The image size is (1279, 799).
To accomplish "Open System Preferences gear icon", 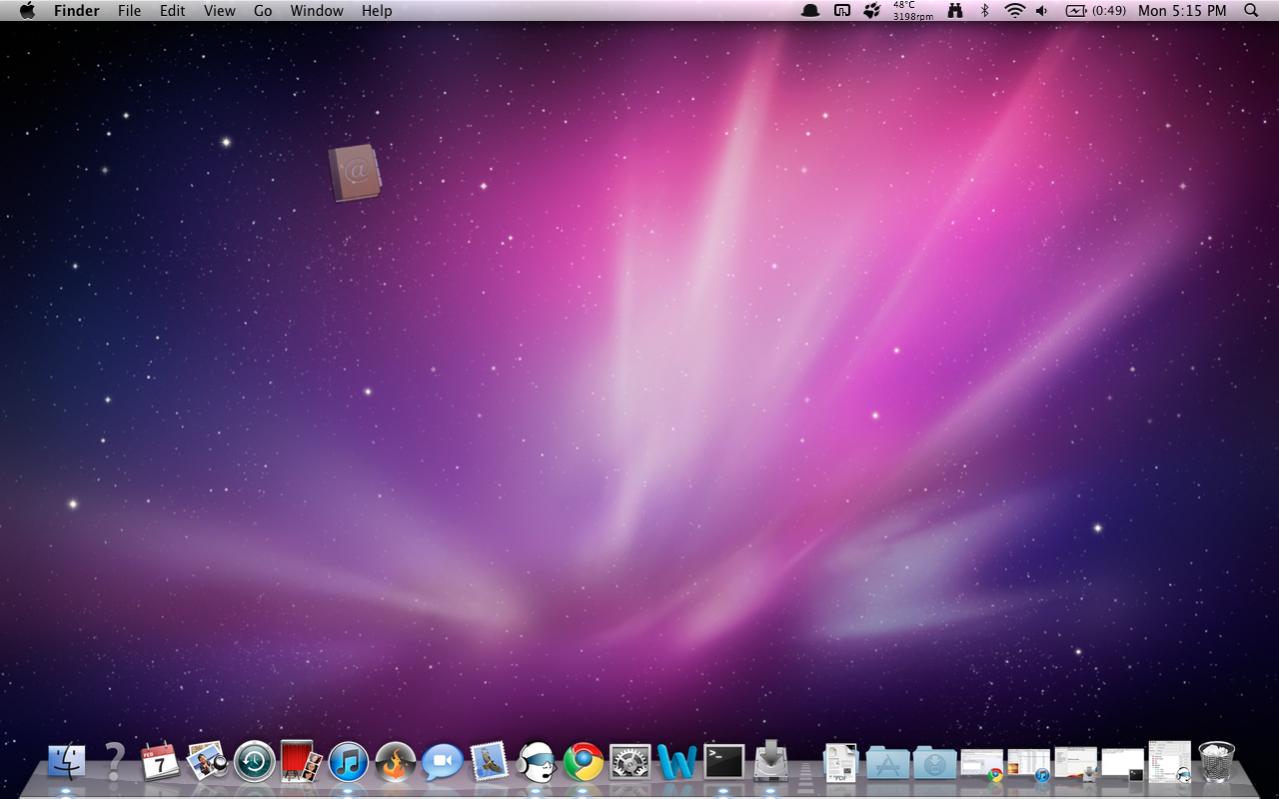I will click(x=630, y=762).
